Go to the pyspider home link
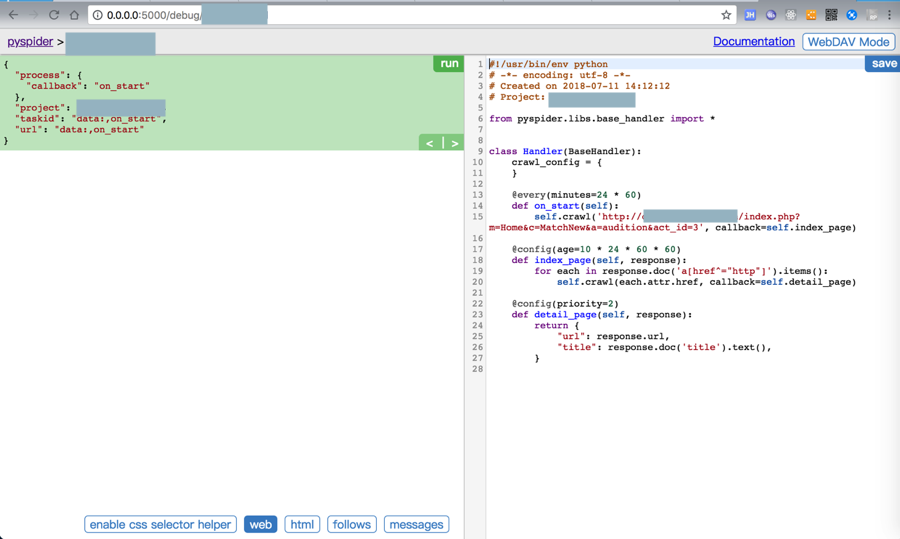 point(30,41)
